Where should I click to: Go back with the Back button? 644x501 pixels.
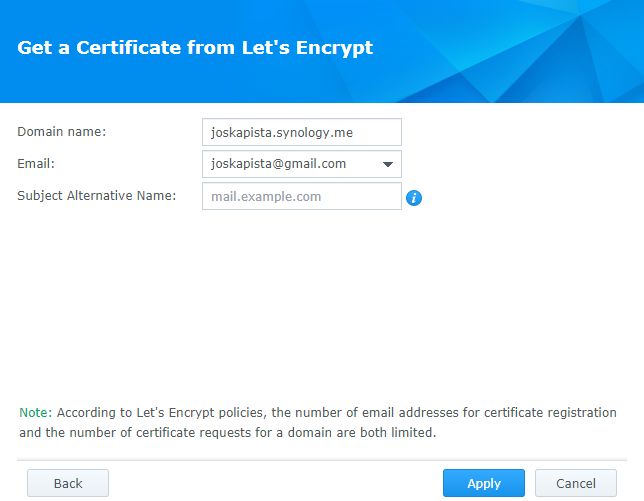(x=68, y=483)
